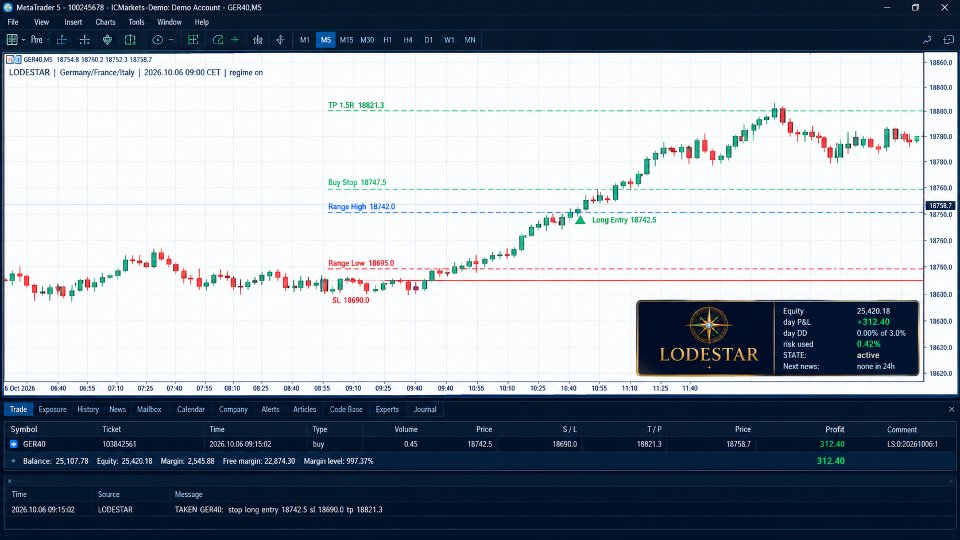Open the Charts menu
Screen dimensions: 960x540
click(105, 22)
